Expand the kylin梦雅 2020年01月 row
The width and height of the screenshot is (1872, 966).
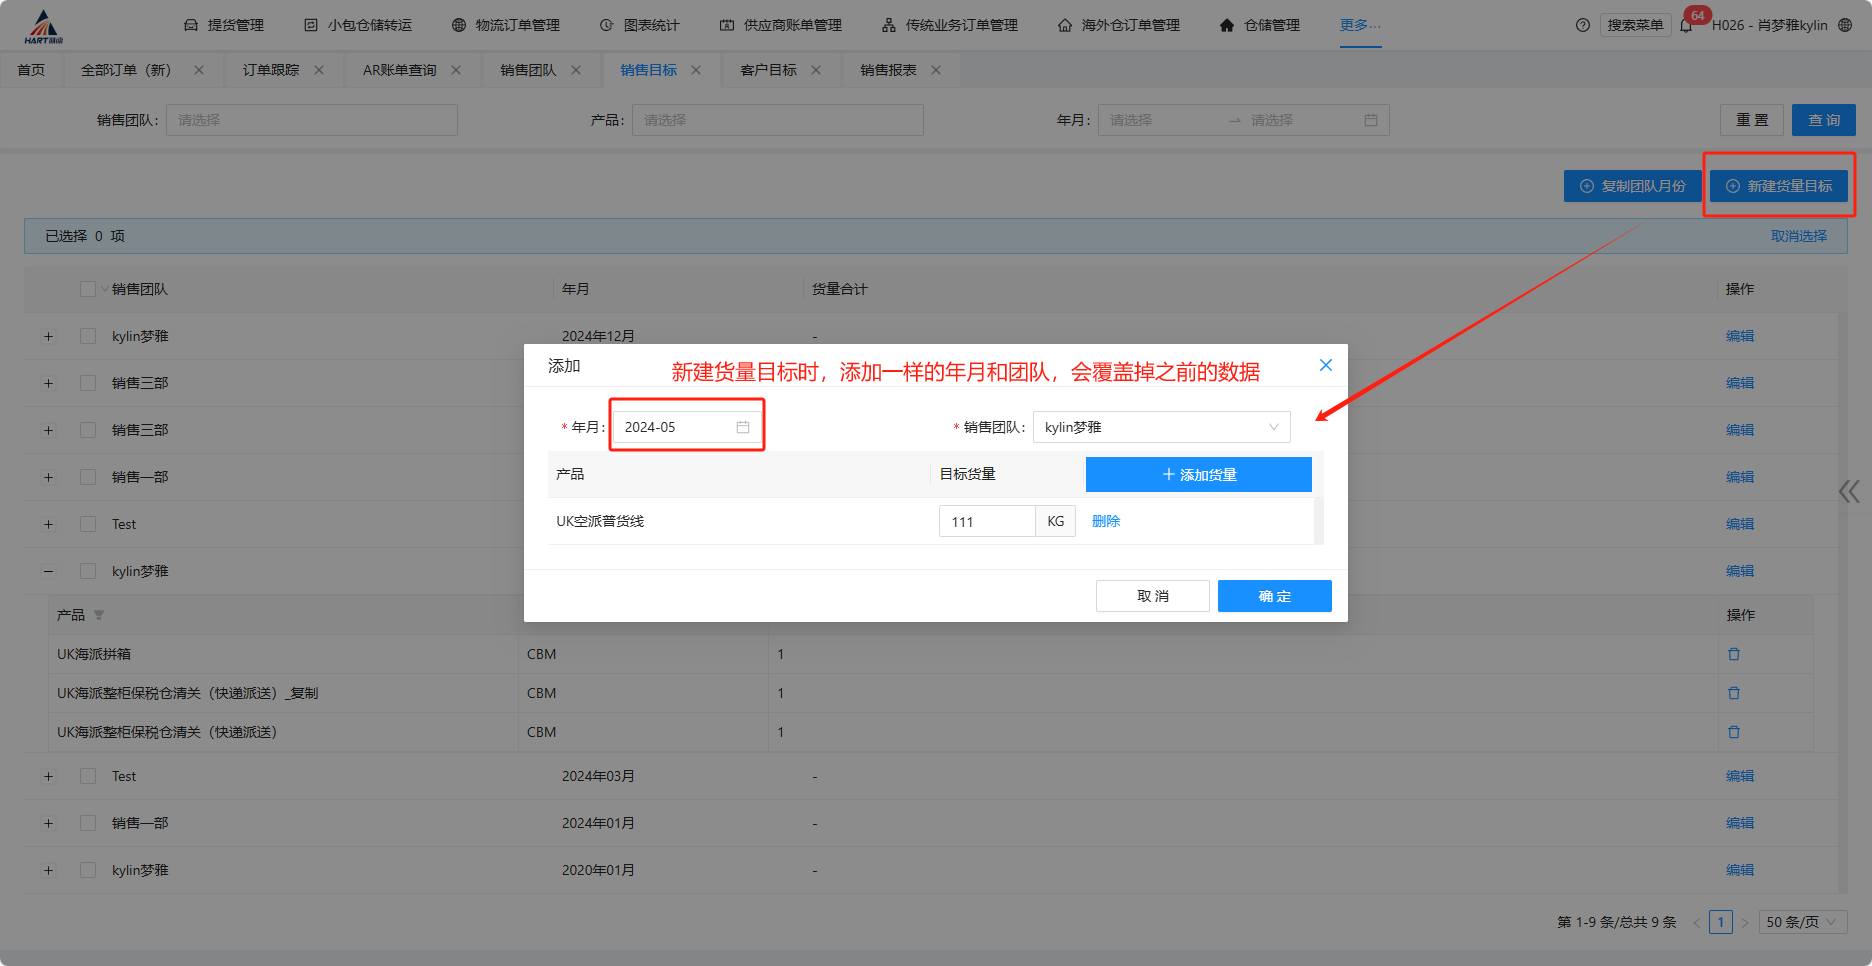tap(48, 870)
